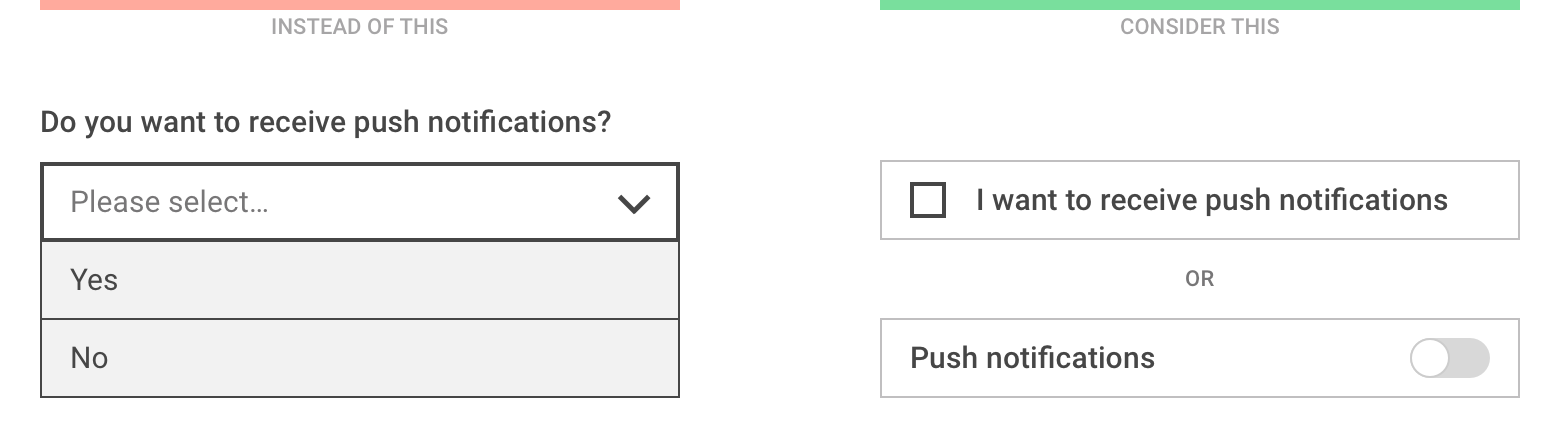
Task: Click the "Please select…" placeholder text
Action: [x=169, y=203]
